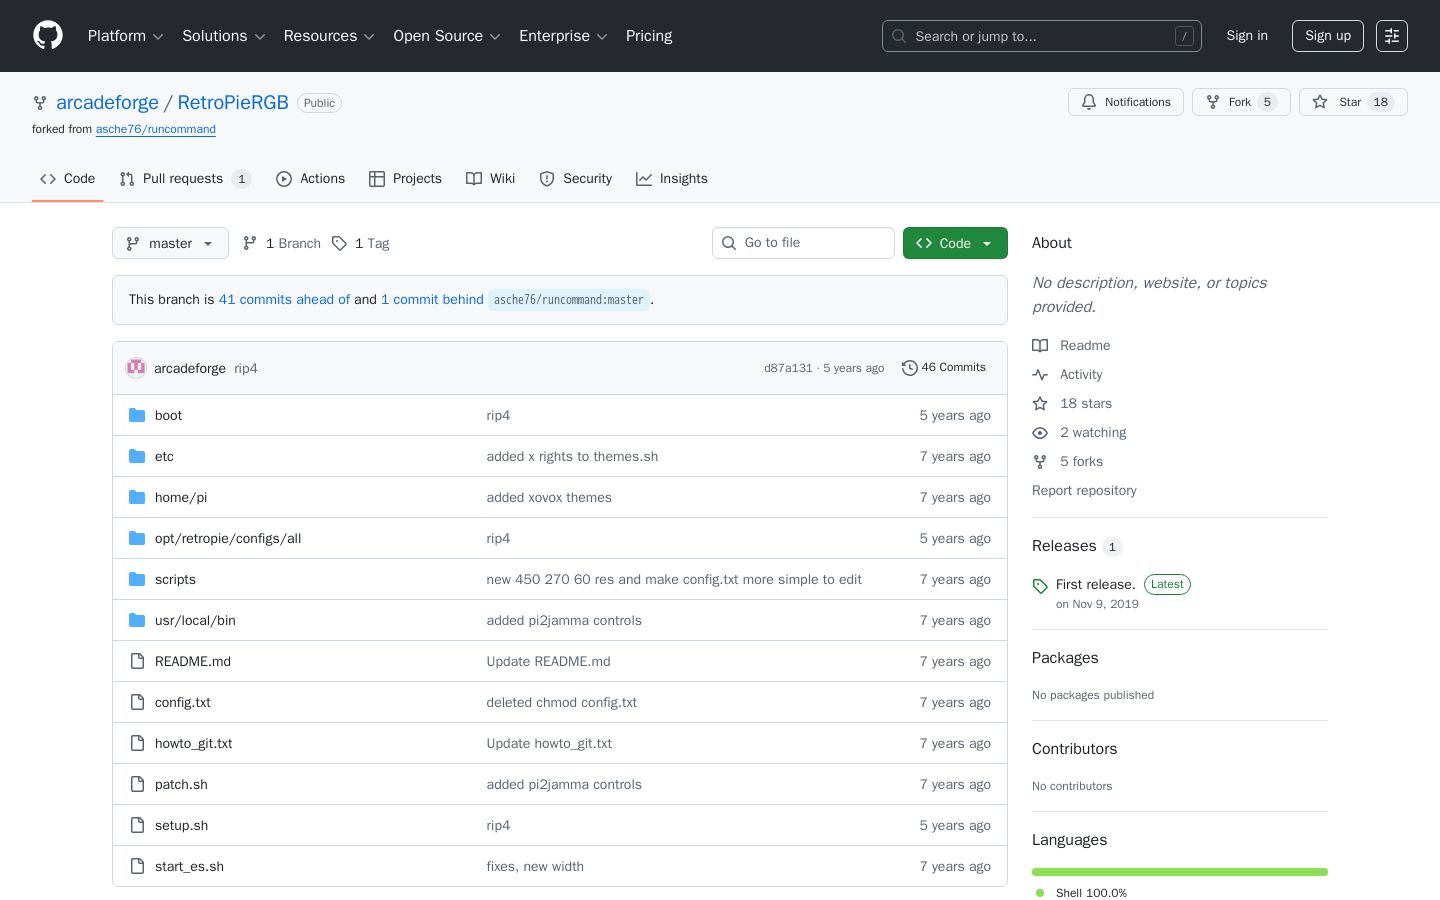Click the Notifications bell button
This screenshot has height=900, width=1440.
click(1126, 102)
